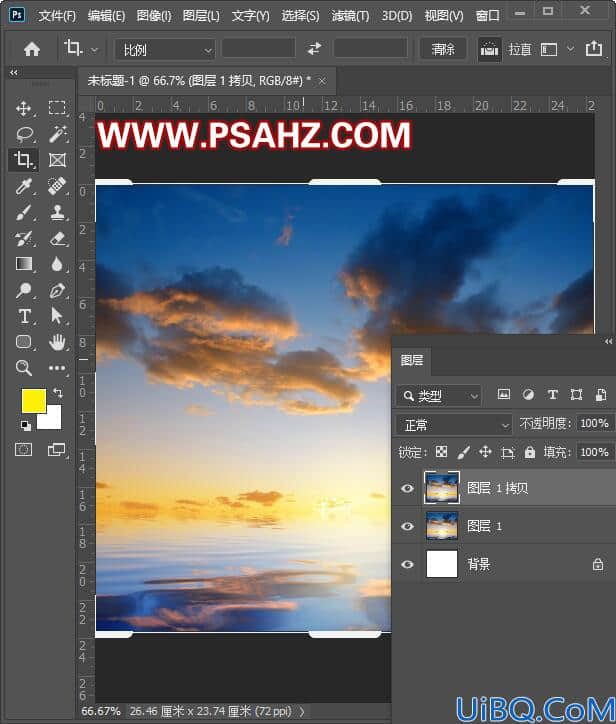Open the 正常 blend mode dropdown
The image size is (616, 724).
click(453, 424)
